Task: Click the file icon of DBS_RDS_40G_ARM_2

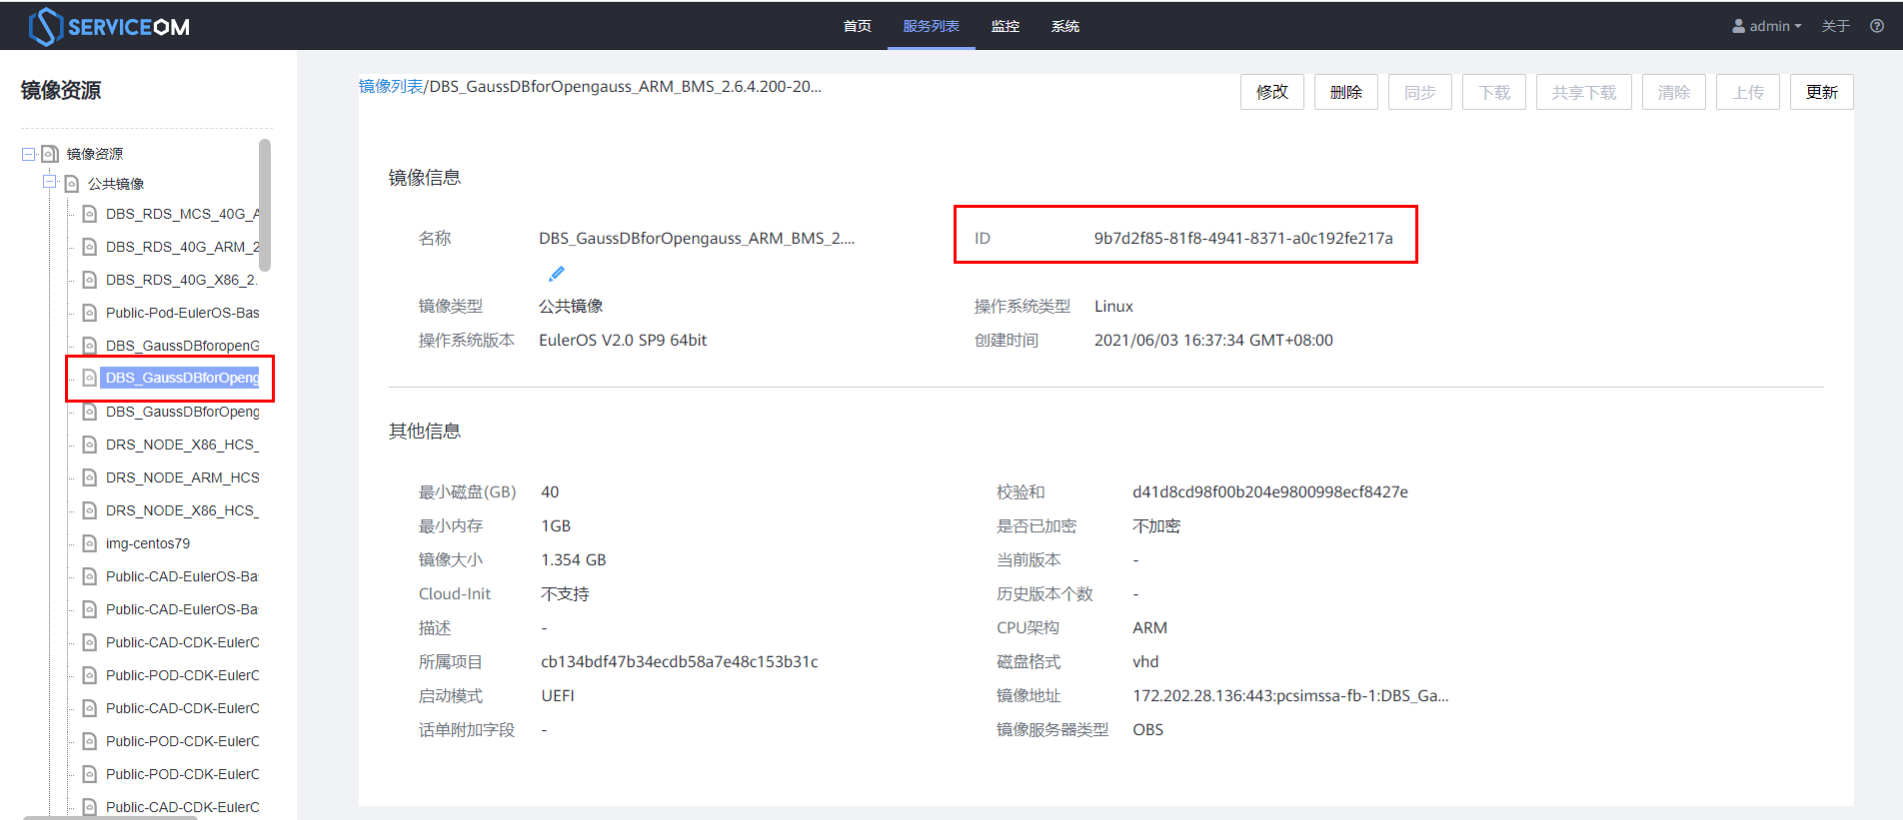Action: 89,247
